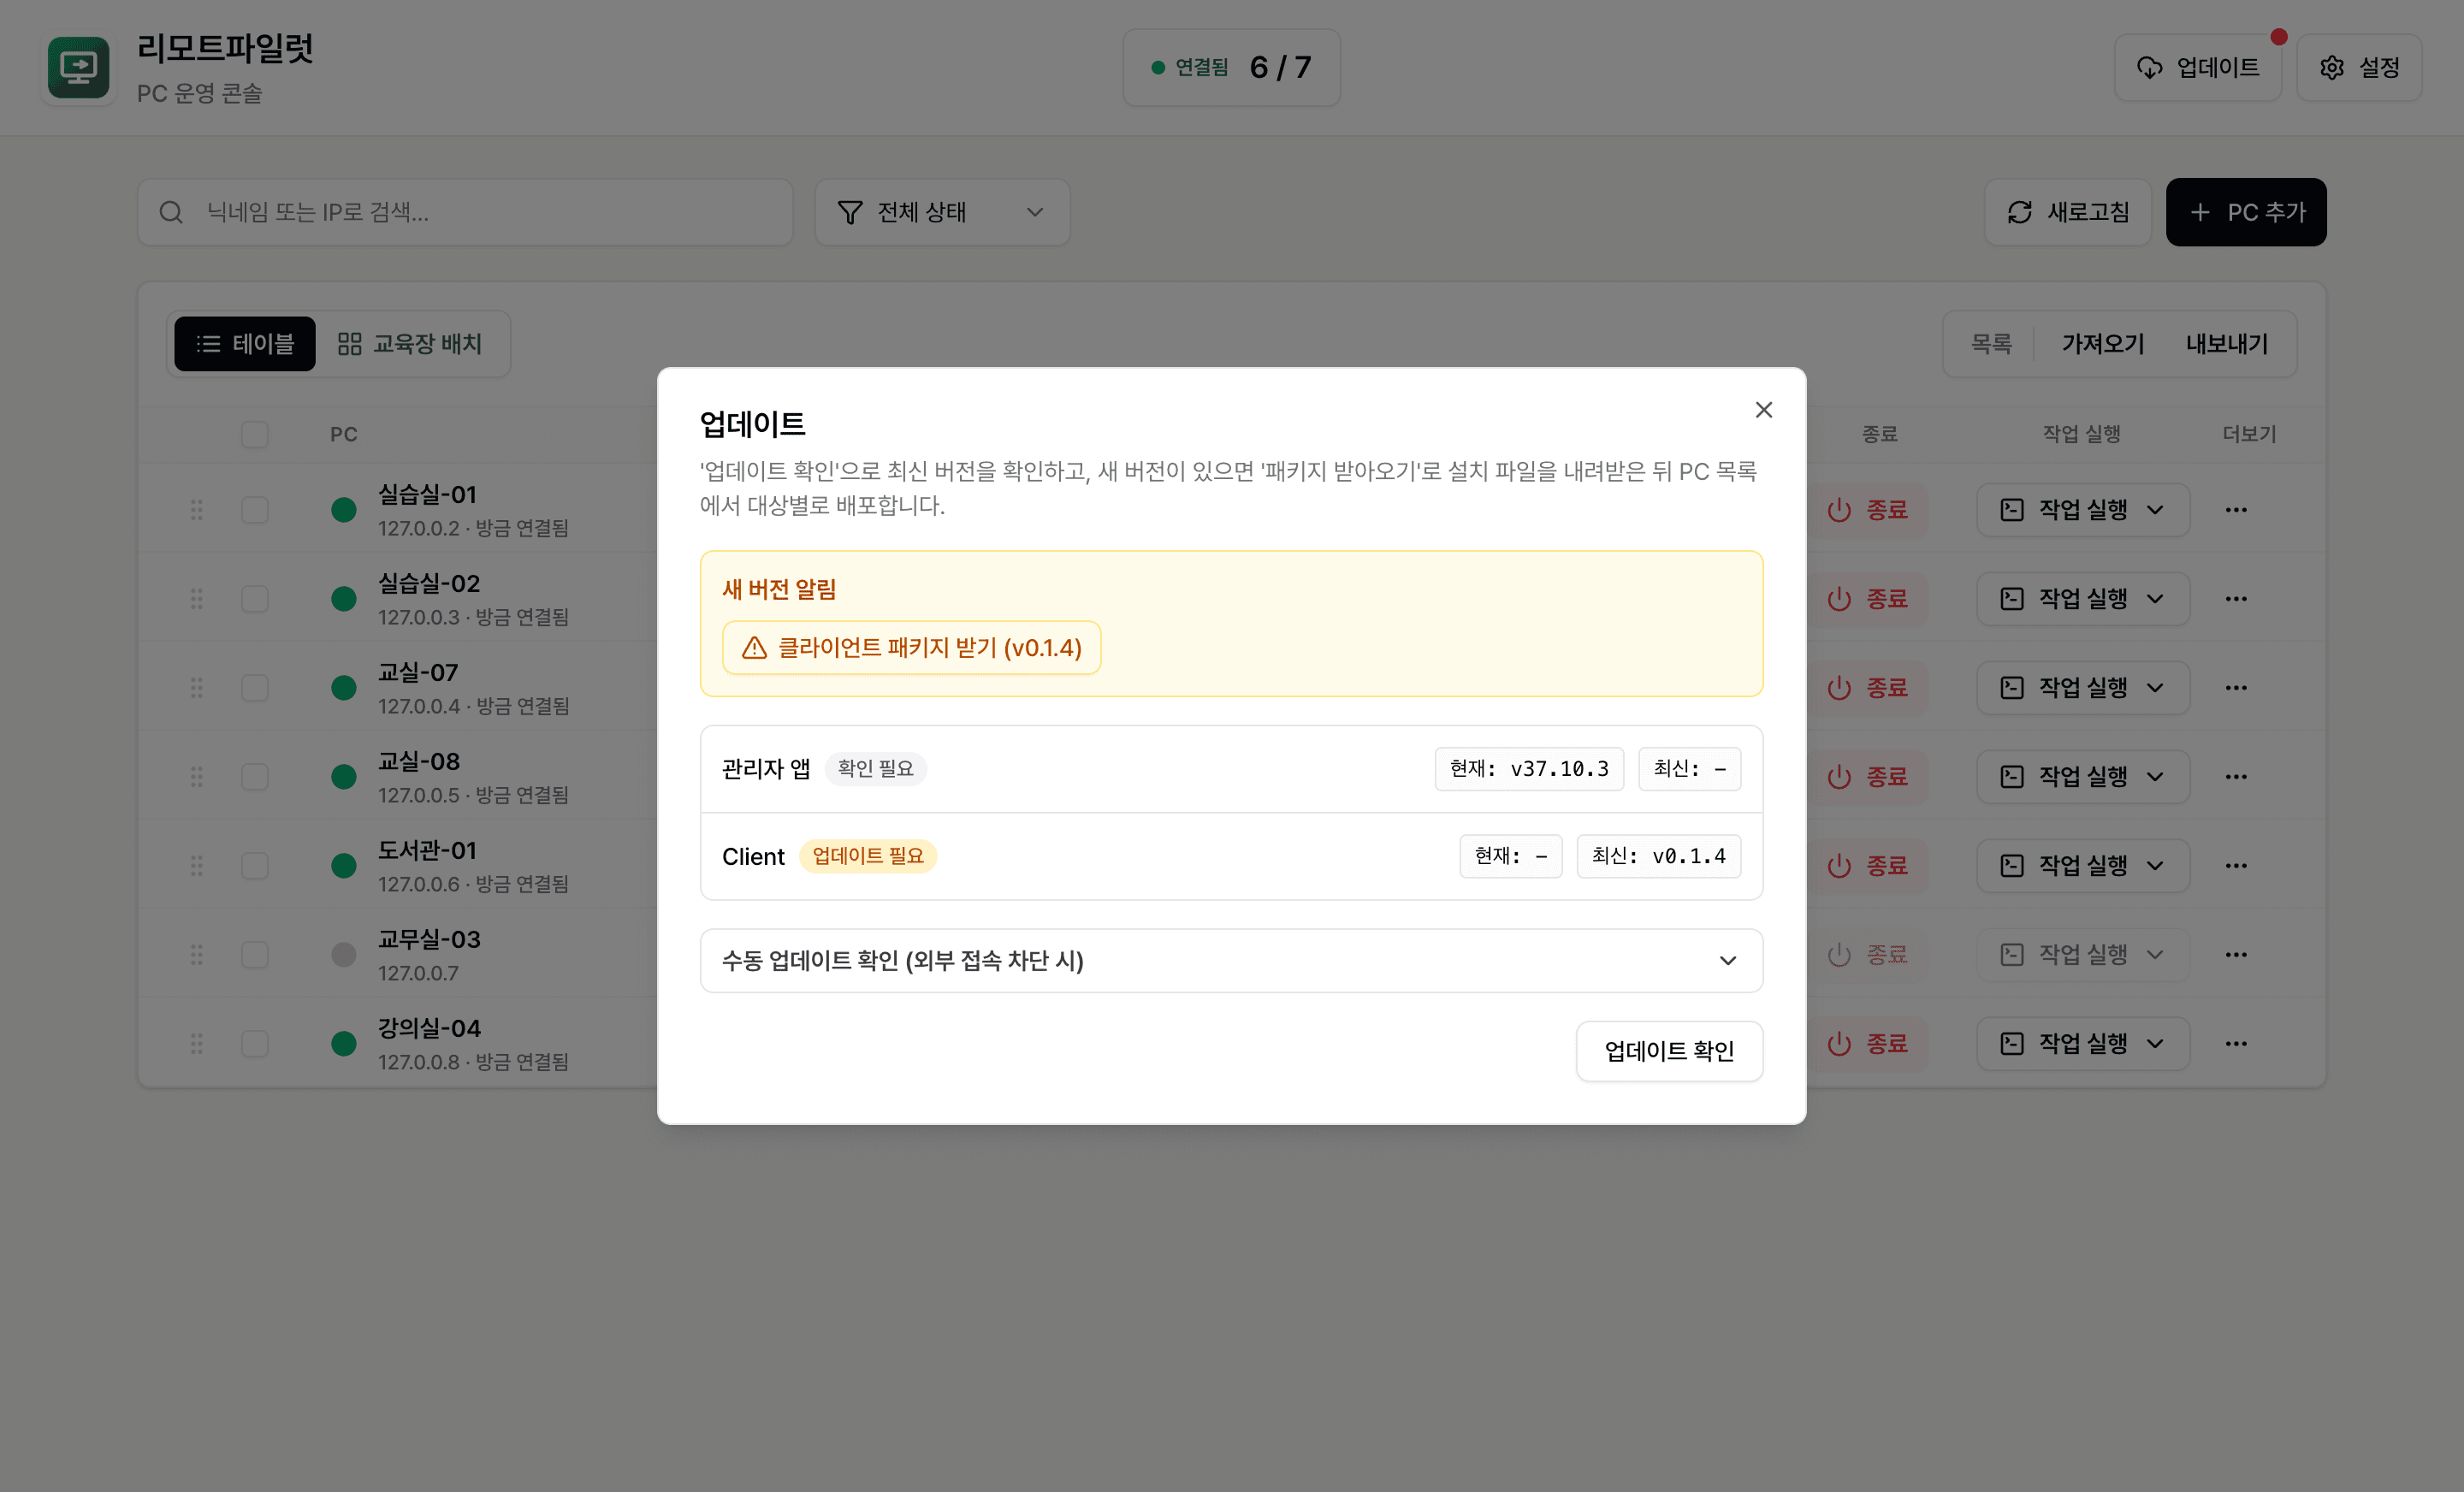Click drag handle icon for 도서관-01

(x=197, y=866)
